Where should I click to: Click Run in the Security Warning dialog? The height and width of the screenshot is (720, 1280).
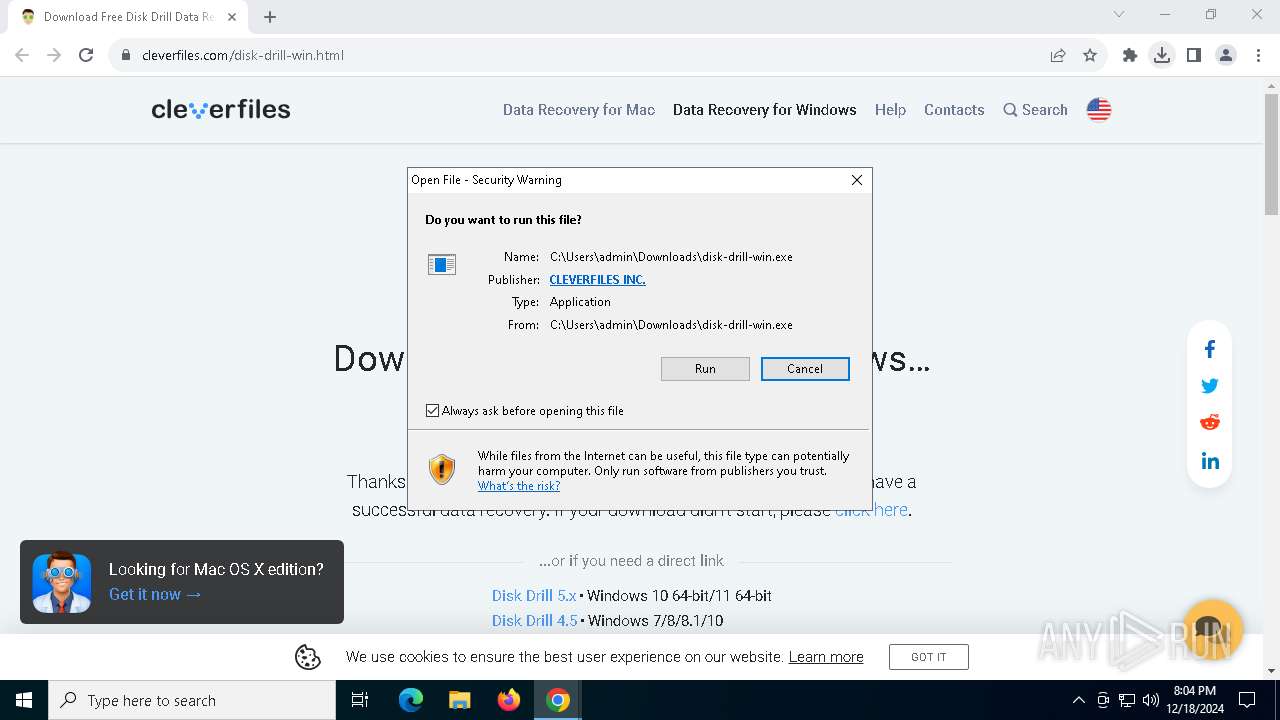click(705, 369)
